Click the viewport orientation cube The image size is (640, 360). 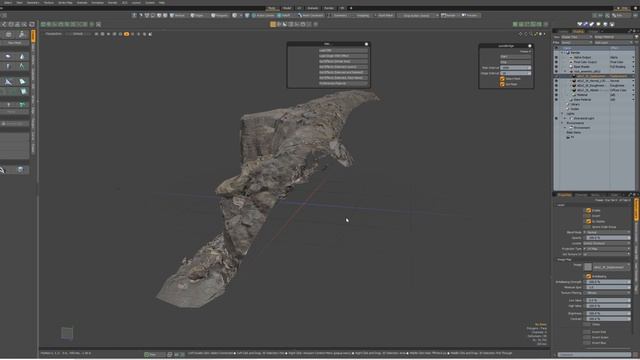click(x=67, y=333)
